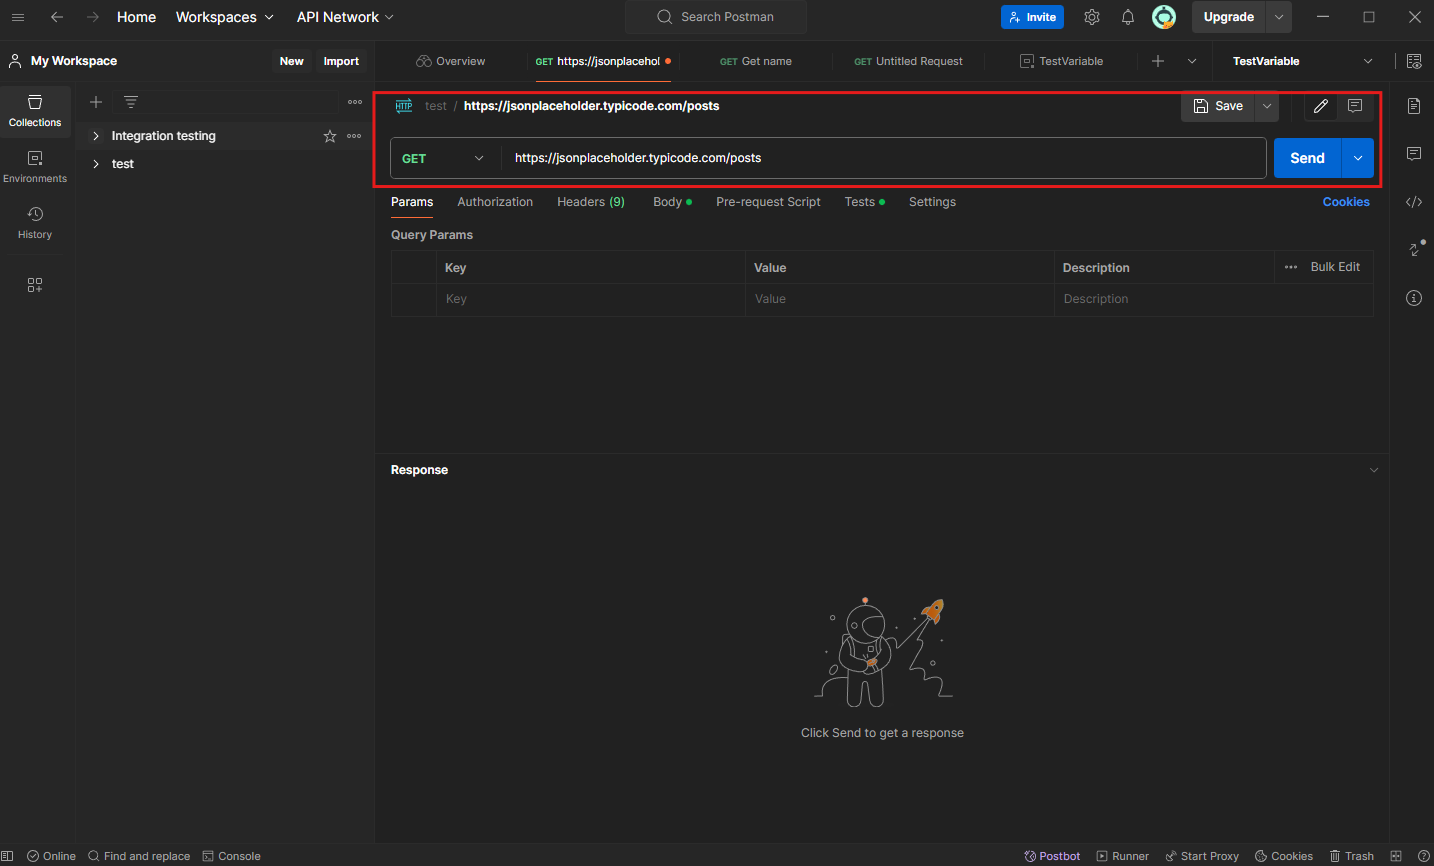
Task: Click the Import button
Action: coord(341,61)
